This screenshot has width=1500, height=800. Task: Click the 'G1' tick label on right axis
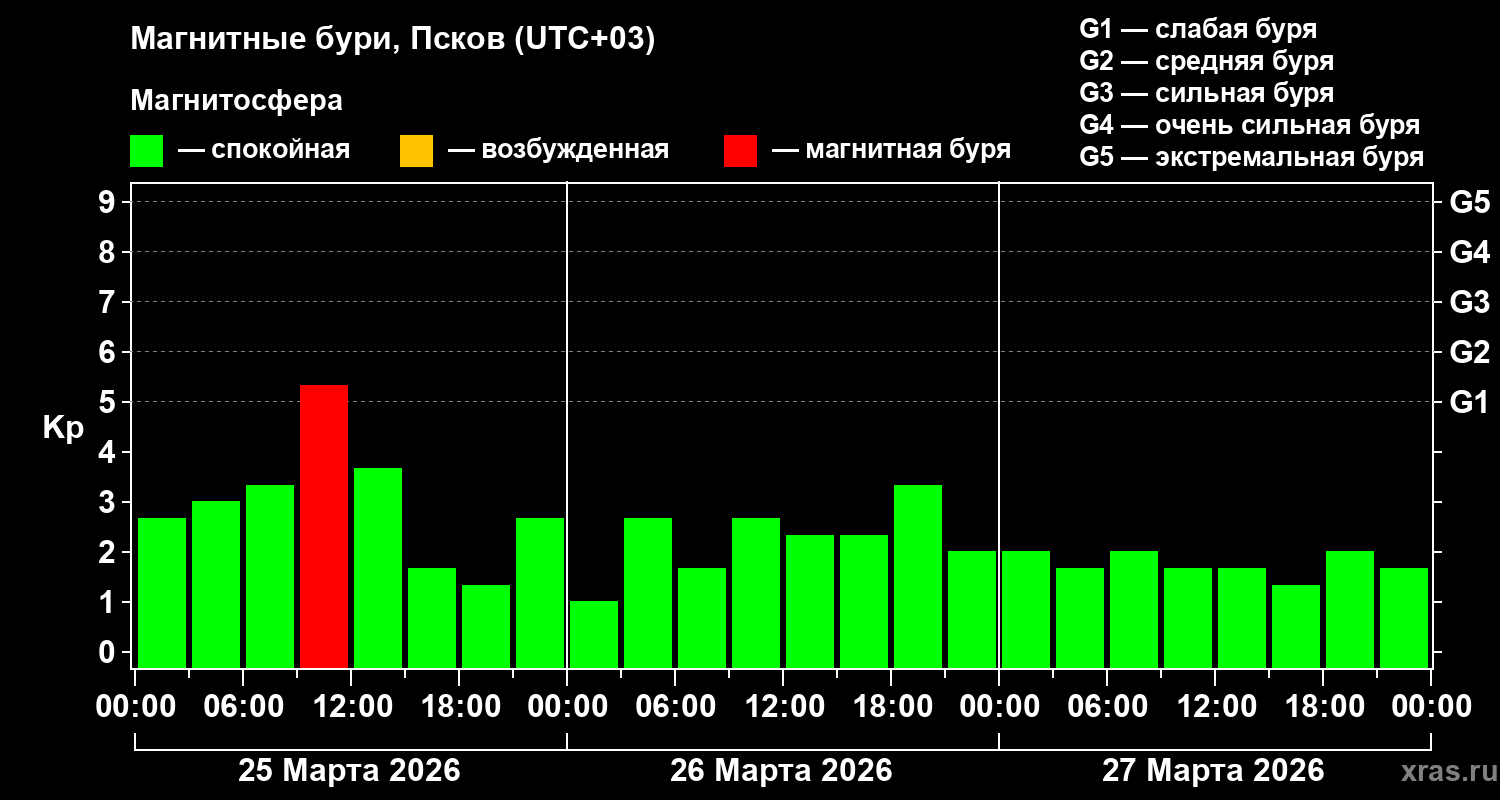(x=1469, y=402)
